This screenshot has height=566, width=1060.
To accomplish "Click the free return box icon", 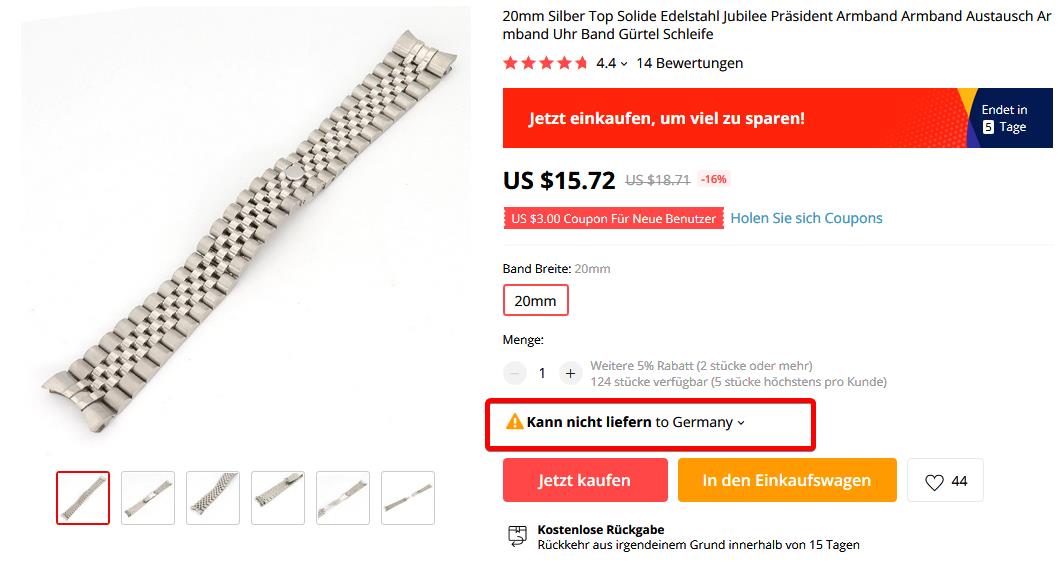I will click(x=517, y=536).
